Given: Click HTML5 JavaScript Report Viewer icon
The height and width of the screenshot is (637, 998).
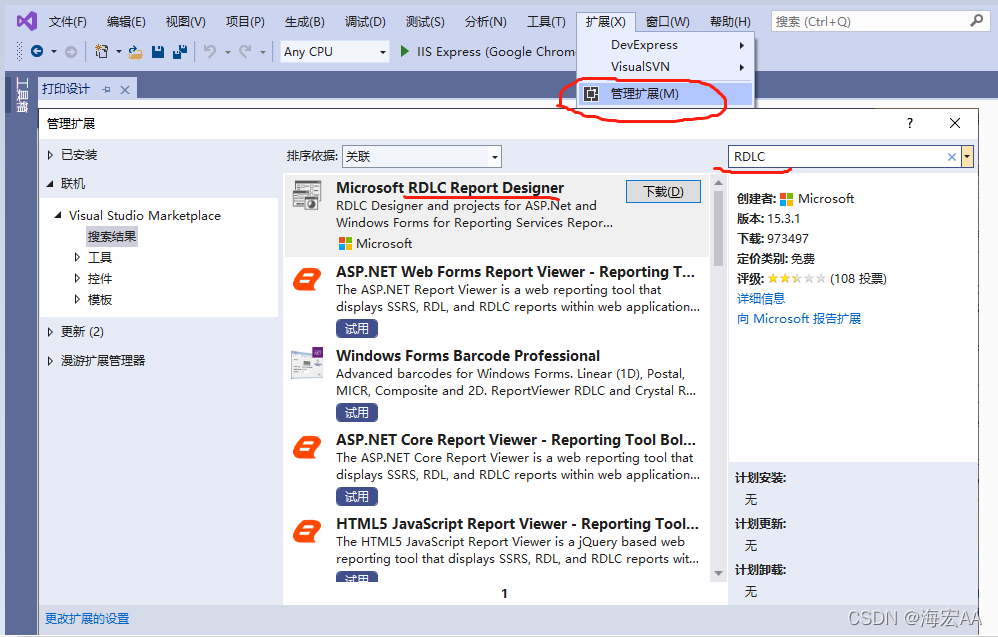Looking at the screenshot, I should (x=307, y=531).
